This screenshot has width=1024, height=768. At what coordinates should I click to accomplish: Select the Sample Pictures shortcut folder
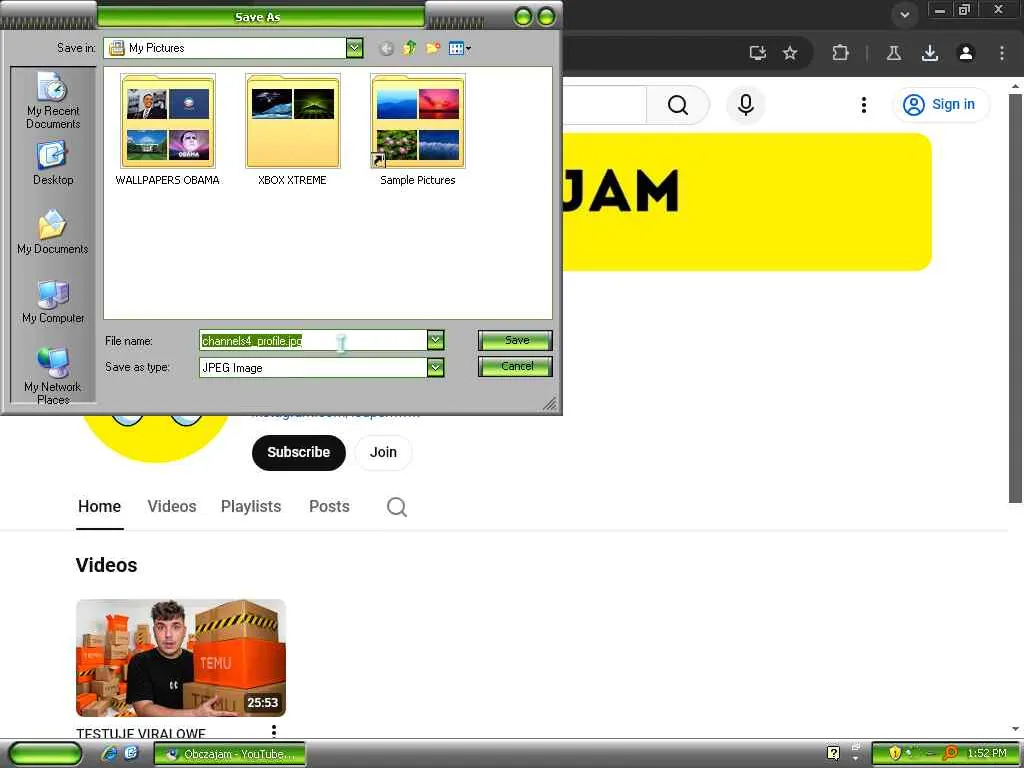[x=418, y=129]
